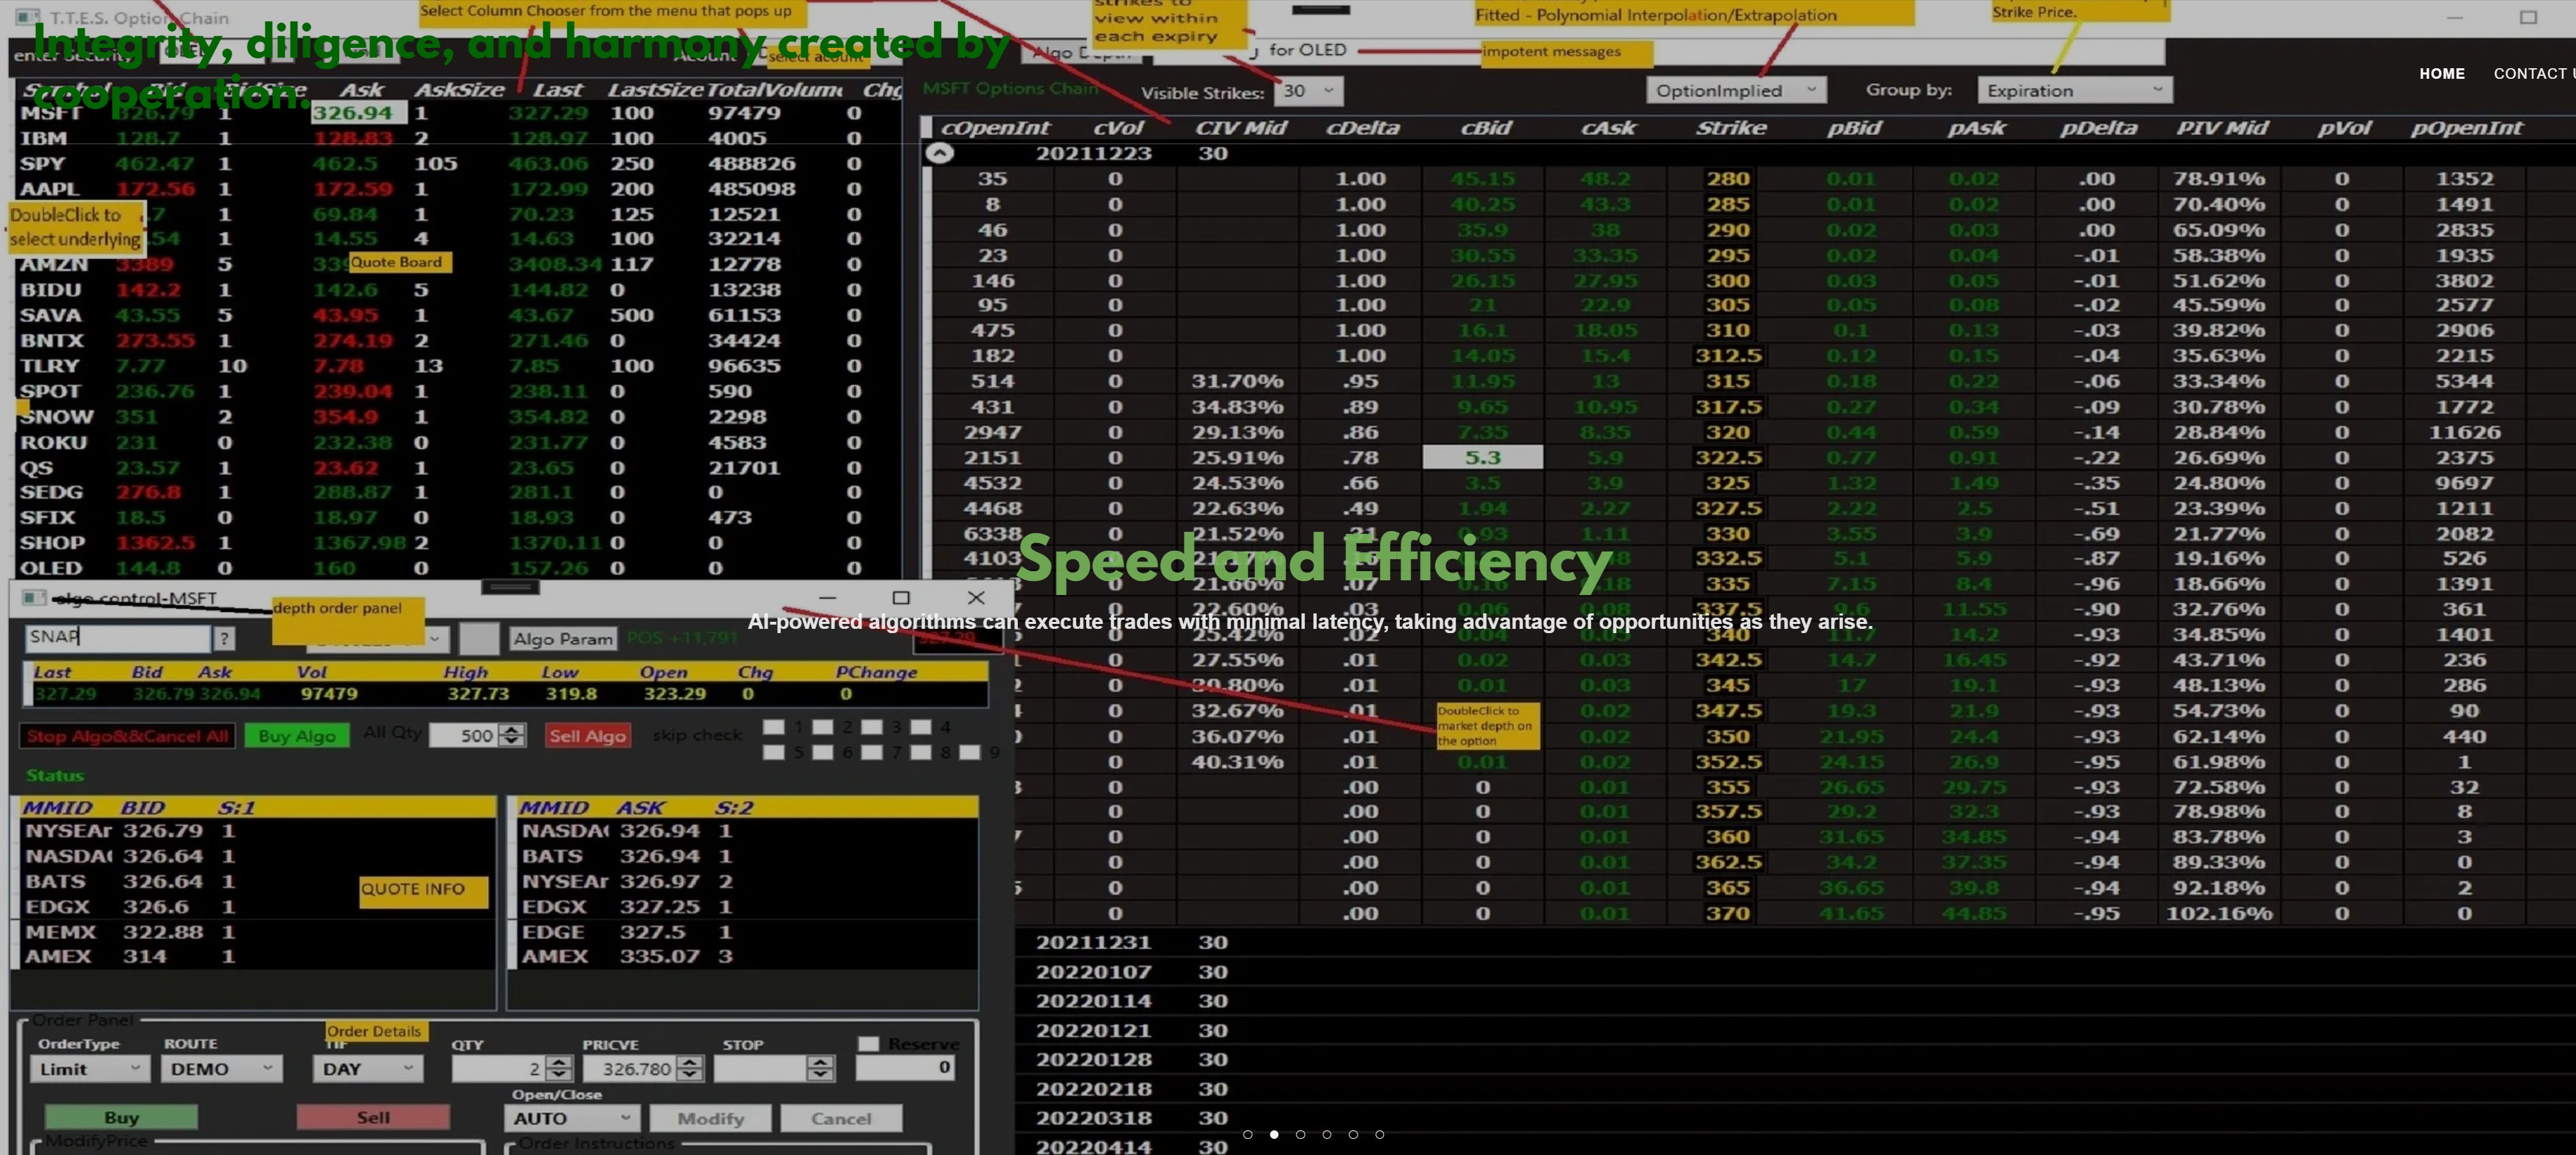
Task: Tick skip check box 9
Action: pyautogui.click(x=970, y=752)
